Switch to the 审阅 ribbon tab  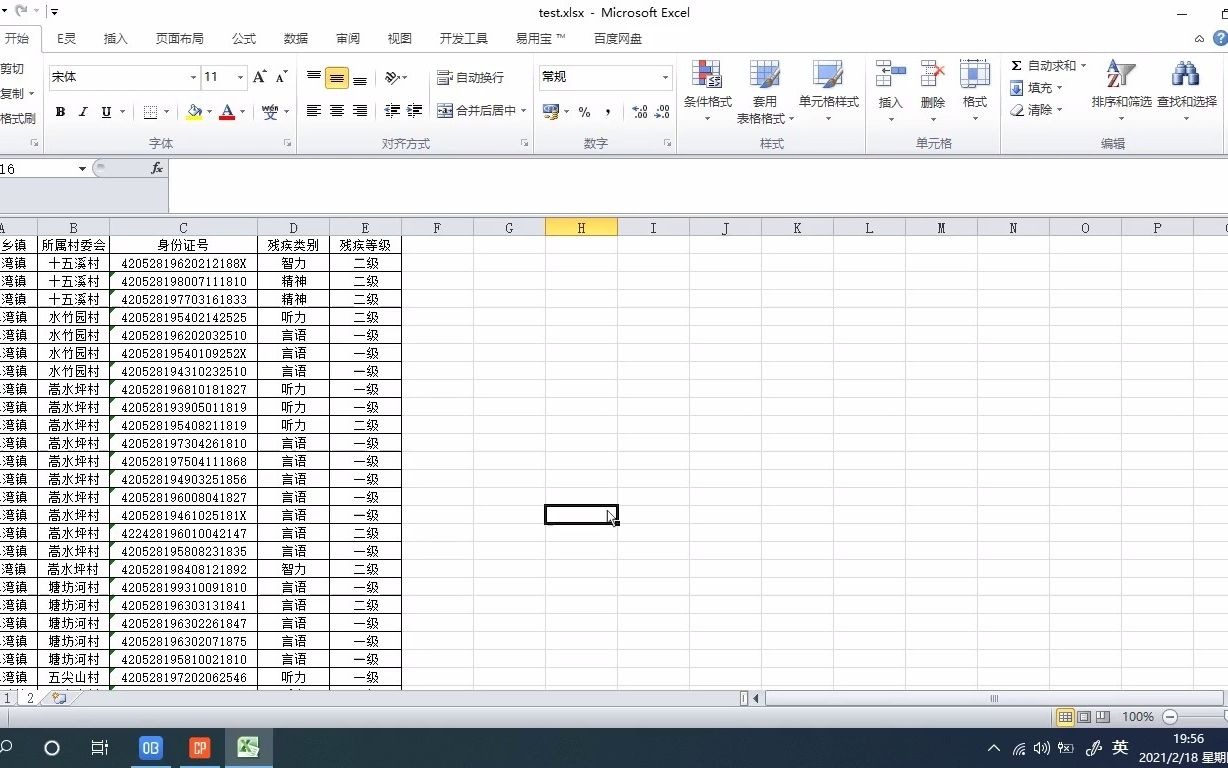(348, 39)
